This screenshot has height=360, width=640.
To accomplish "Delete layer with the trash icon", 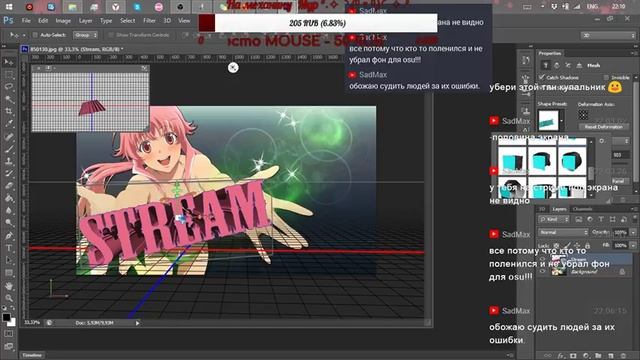I will click(x=623, y=356).
